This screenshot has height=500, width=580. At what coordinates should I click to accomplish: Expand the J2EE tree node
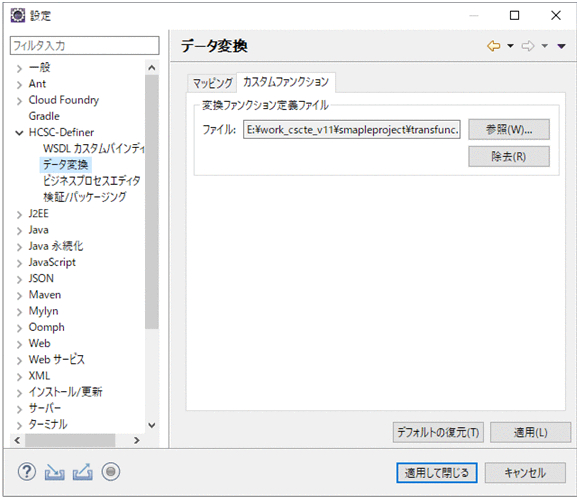[19, 214]
